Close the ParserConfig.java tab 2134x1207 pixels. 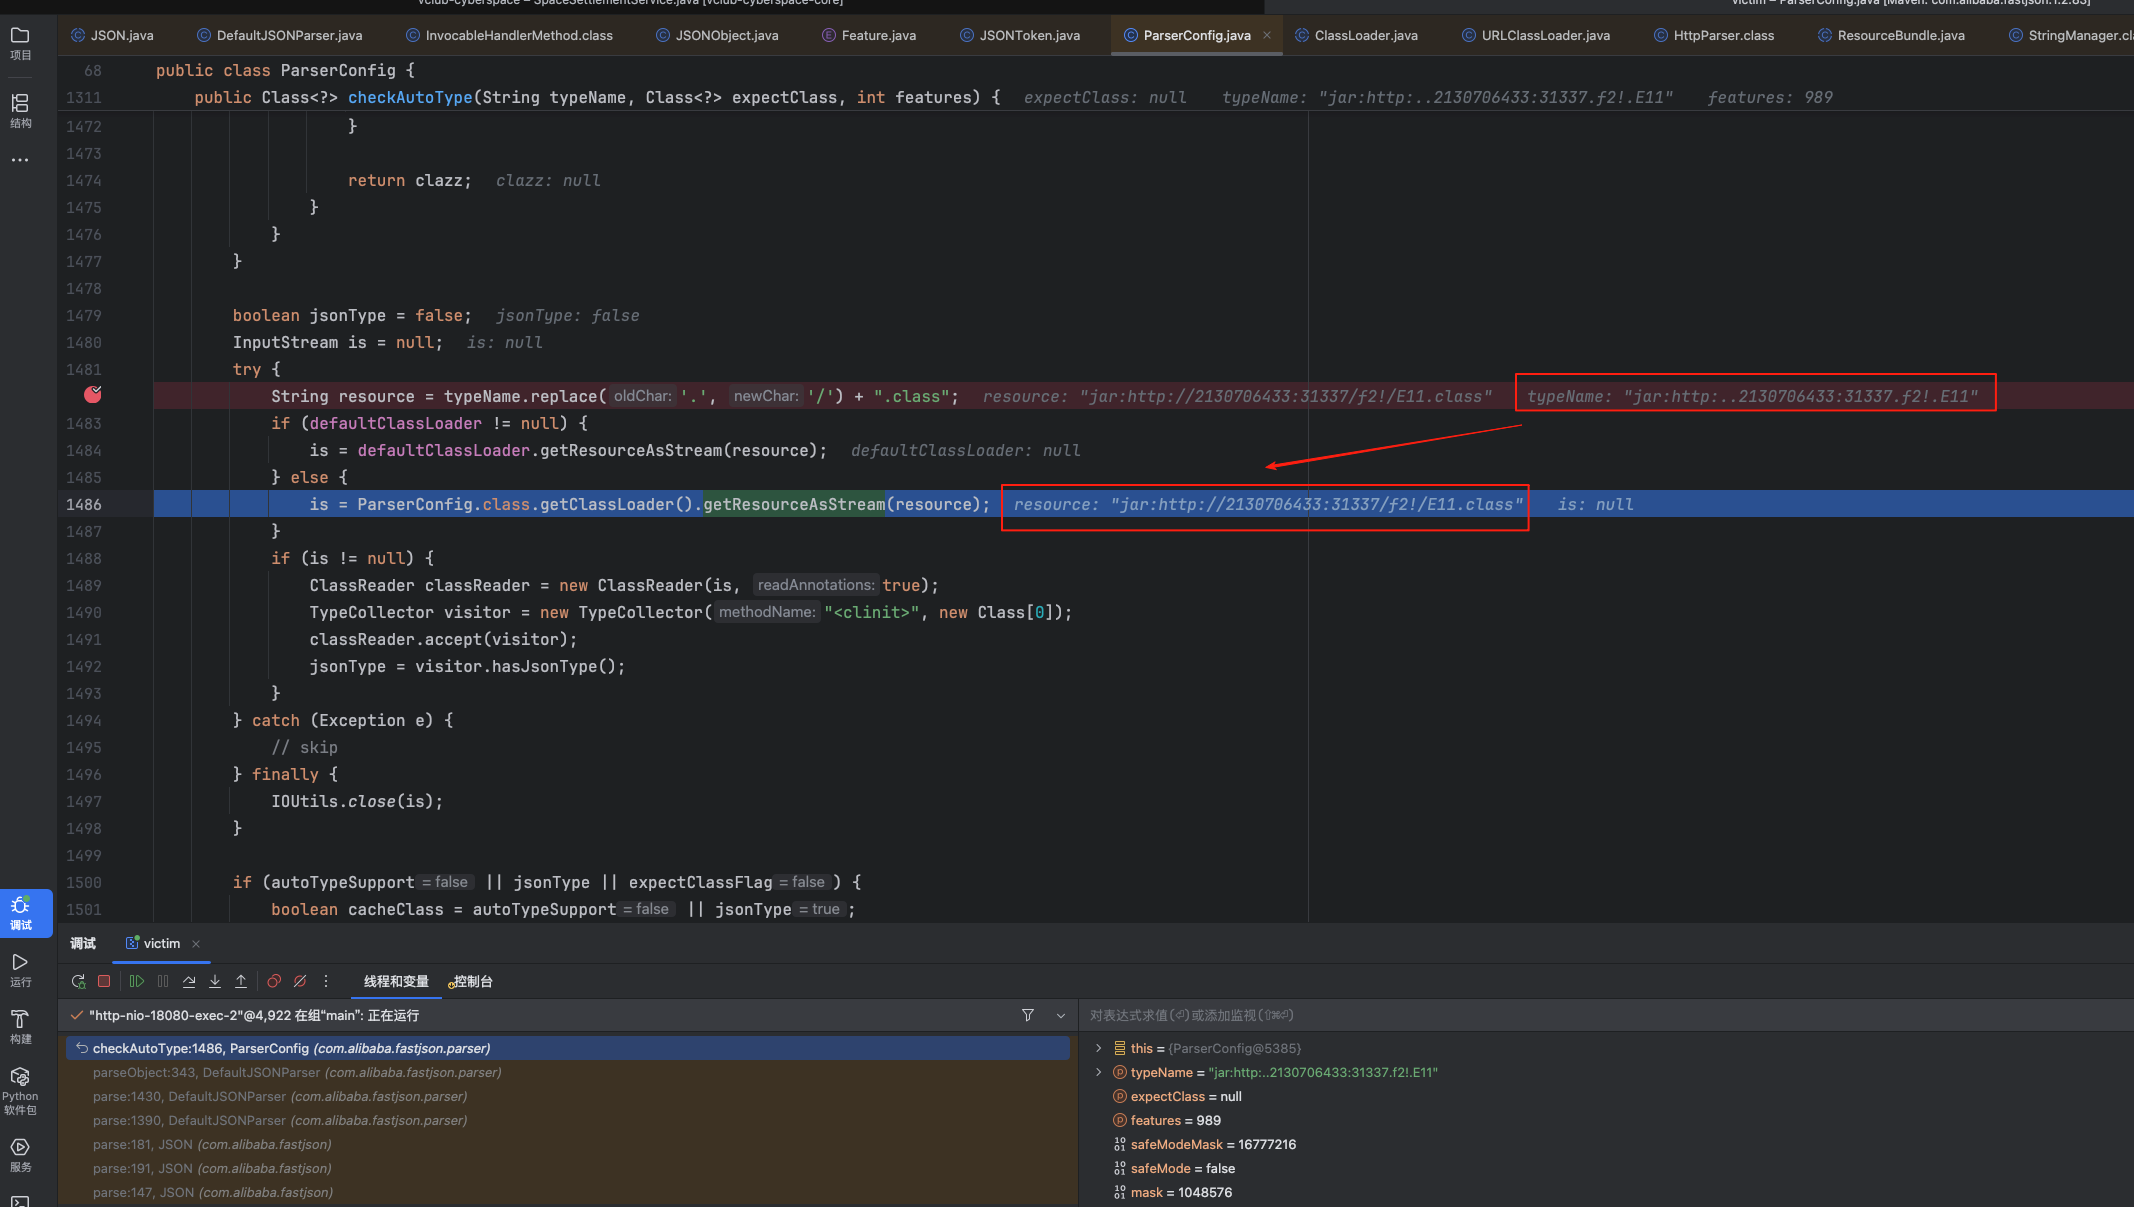[x=1267, y=35]
